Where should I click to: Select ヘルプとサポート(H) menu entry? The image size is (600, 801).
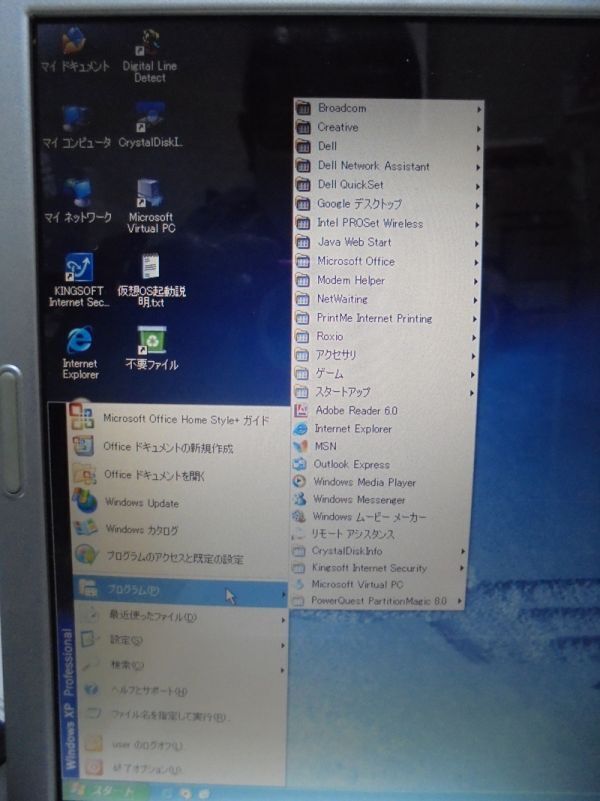point(181,691)
